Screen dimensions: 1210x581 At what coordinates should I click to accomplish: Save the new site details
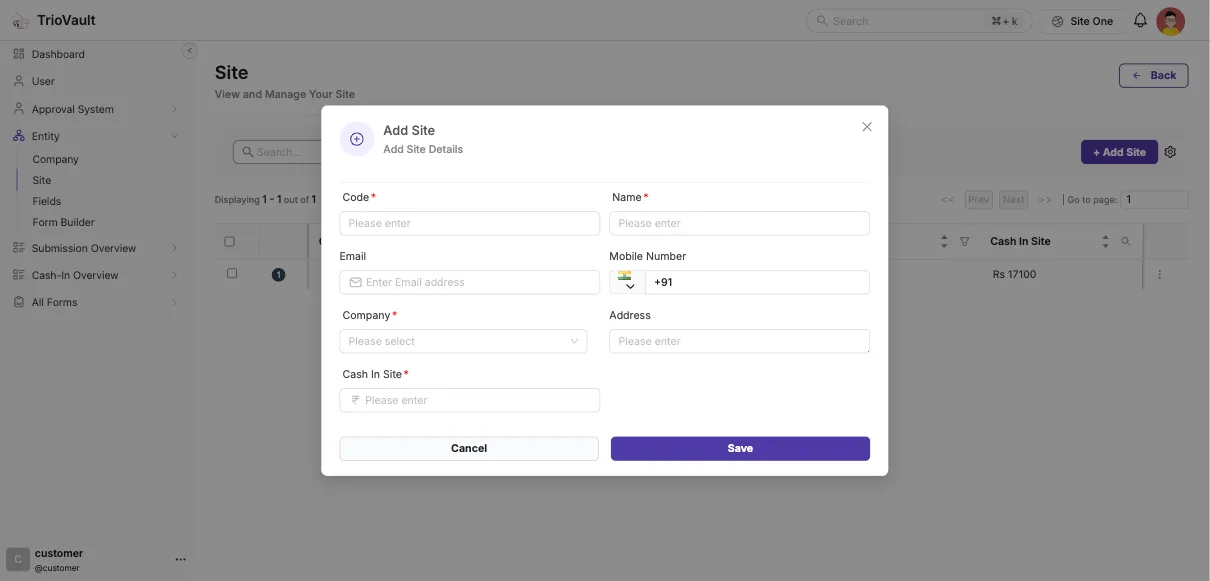(x=739, y=448)
